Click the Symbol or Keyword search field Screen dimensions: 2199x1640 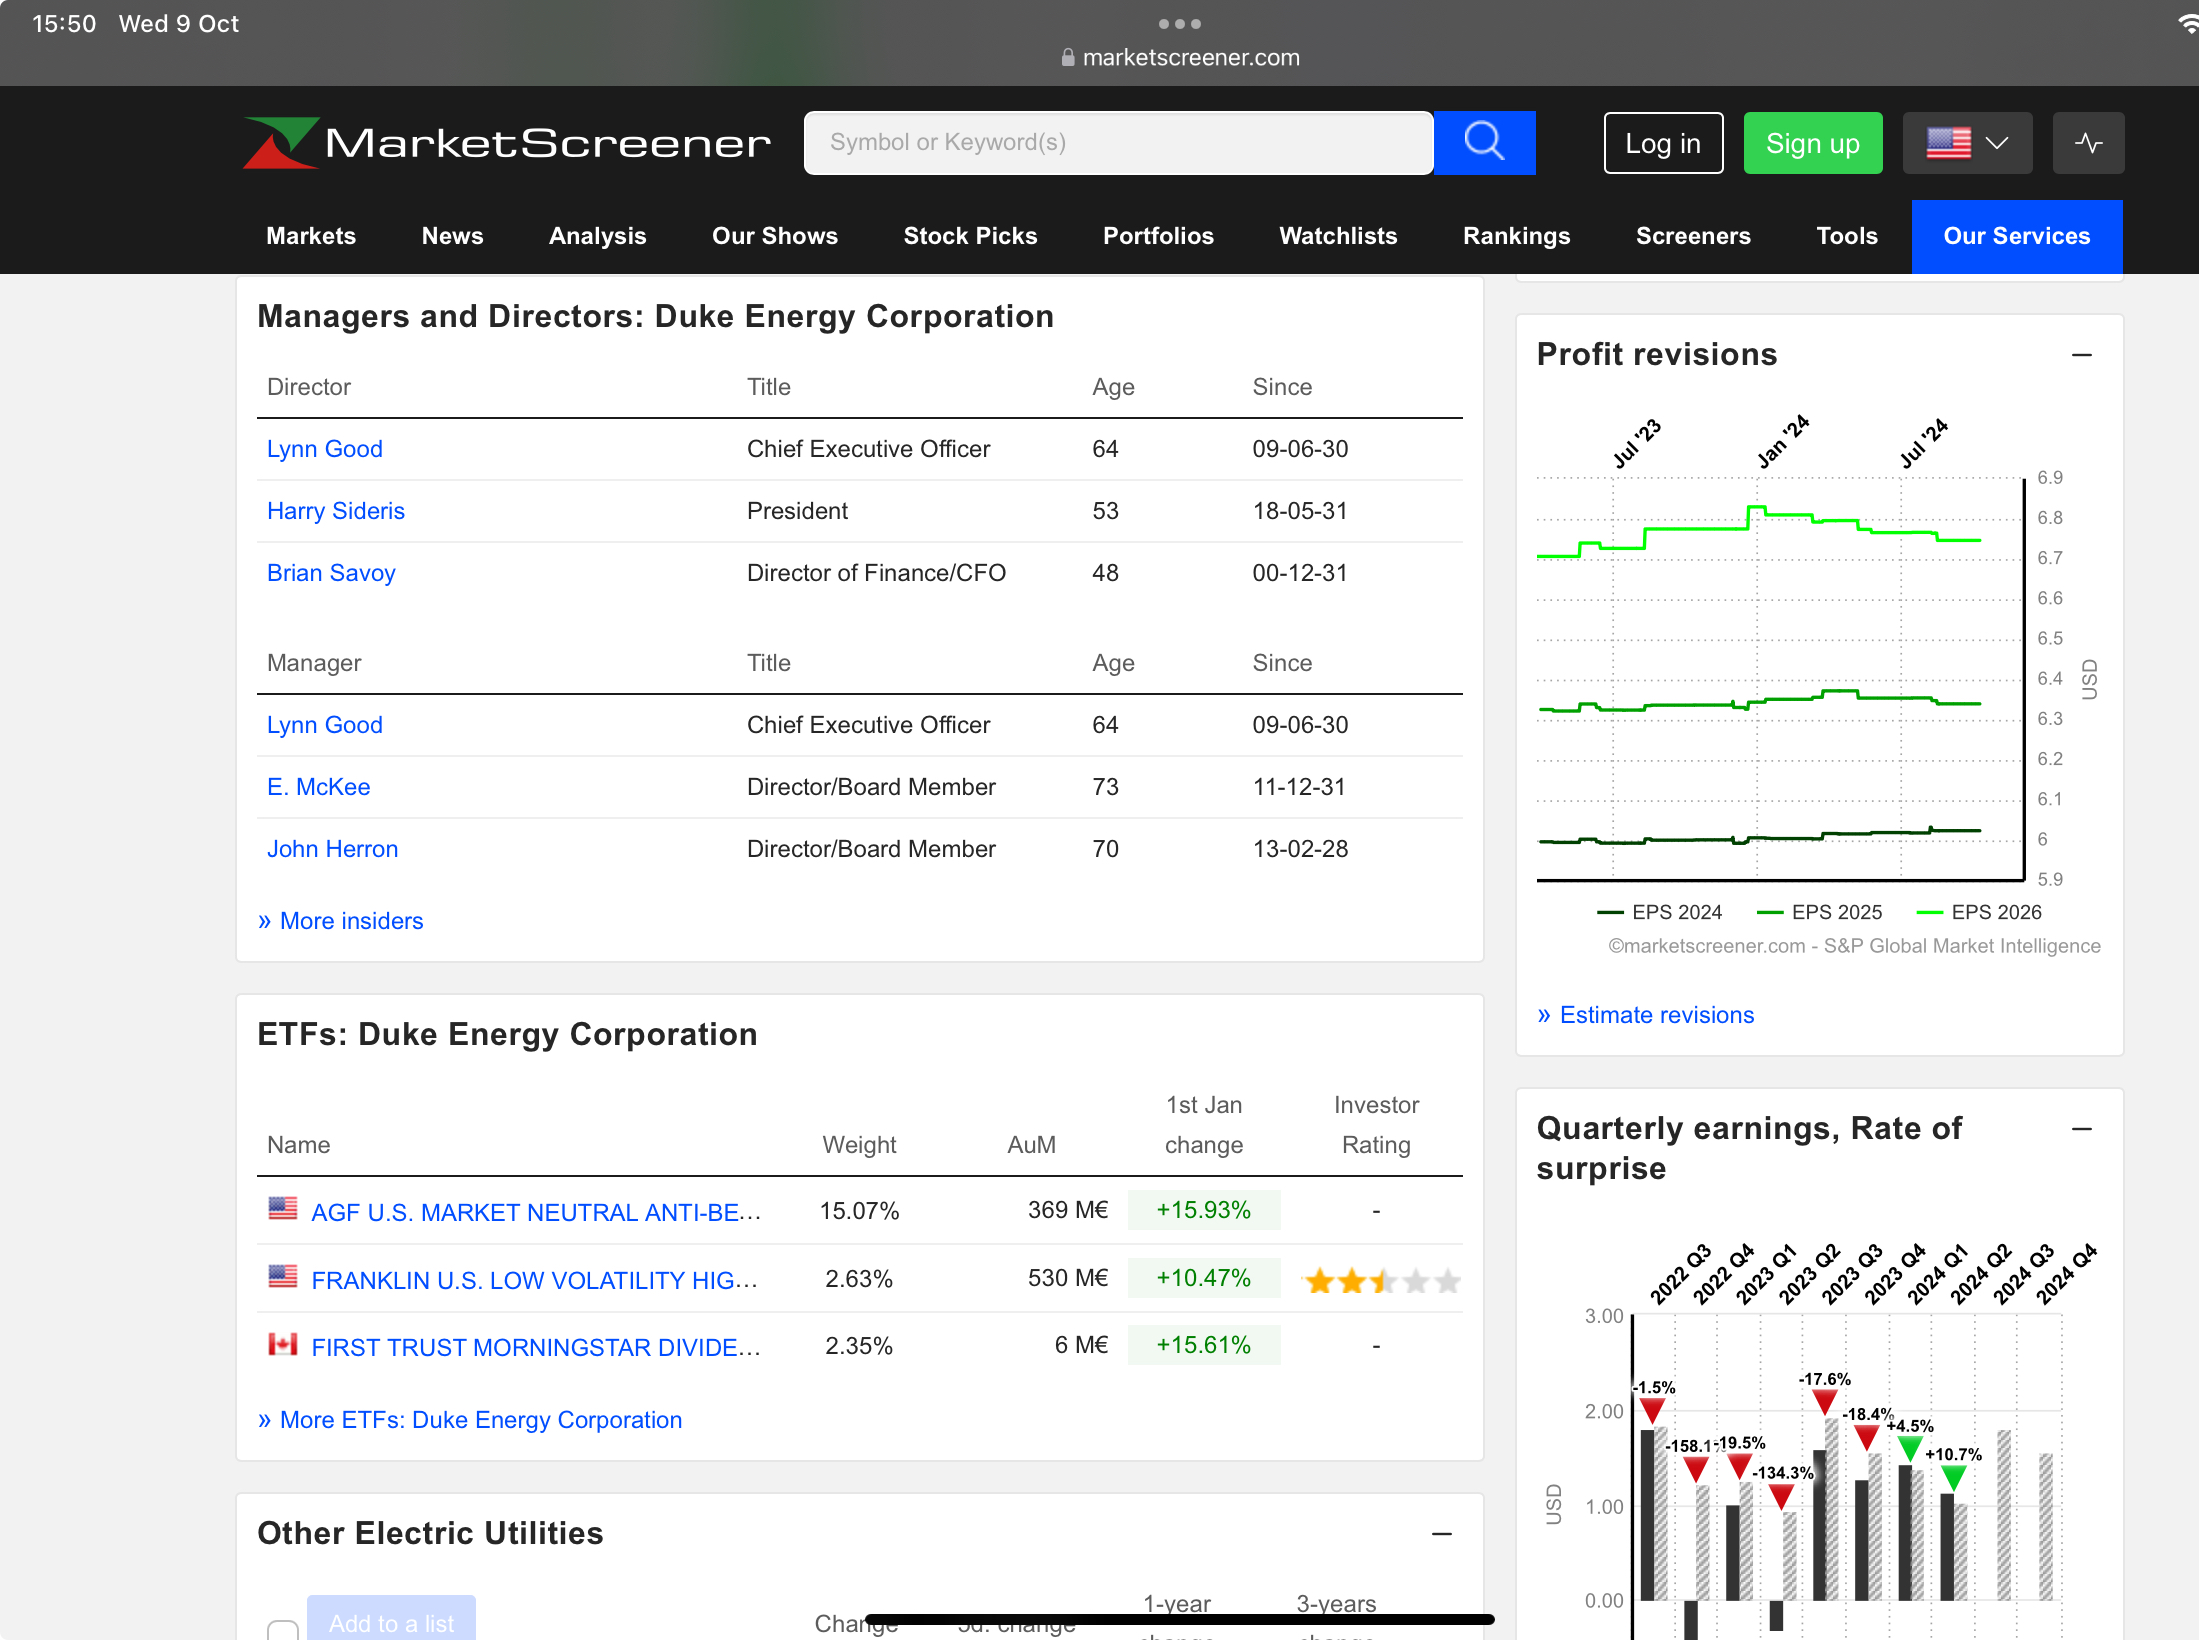point(1118,143)
